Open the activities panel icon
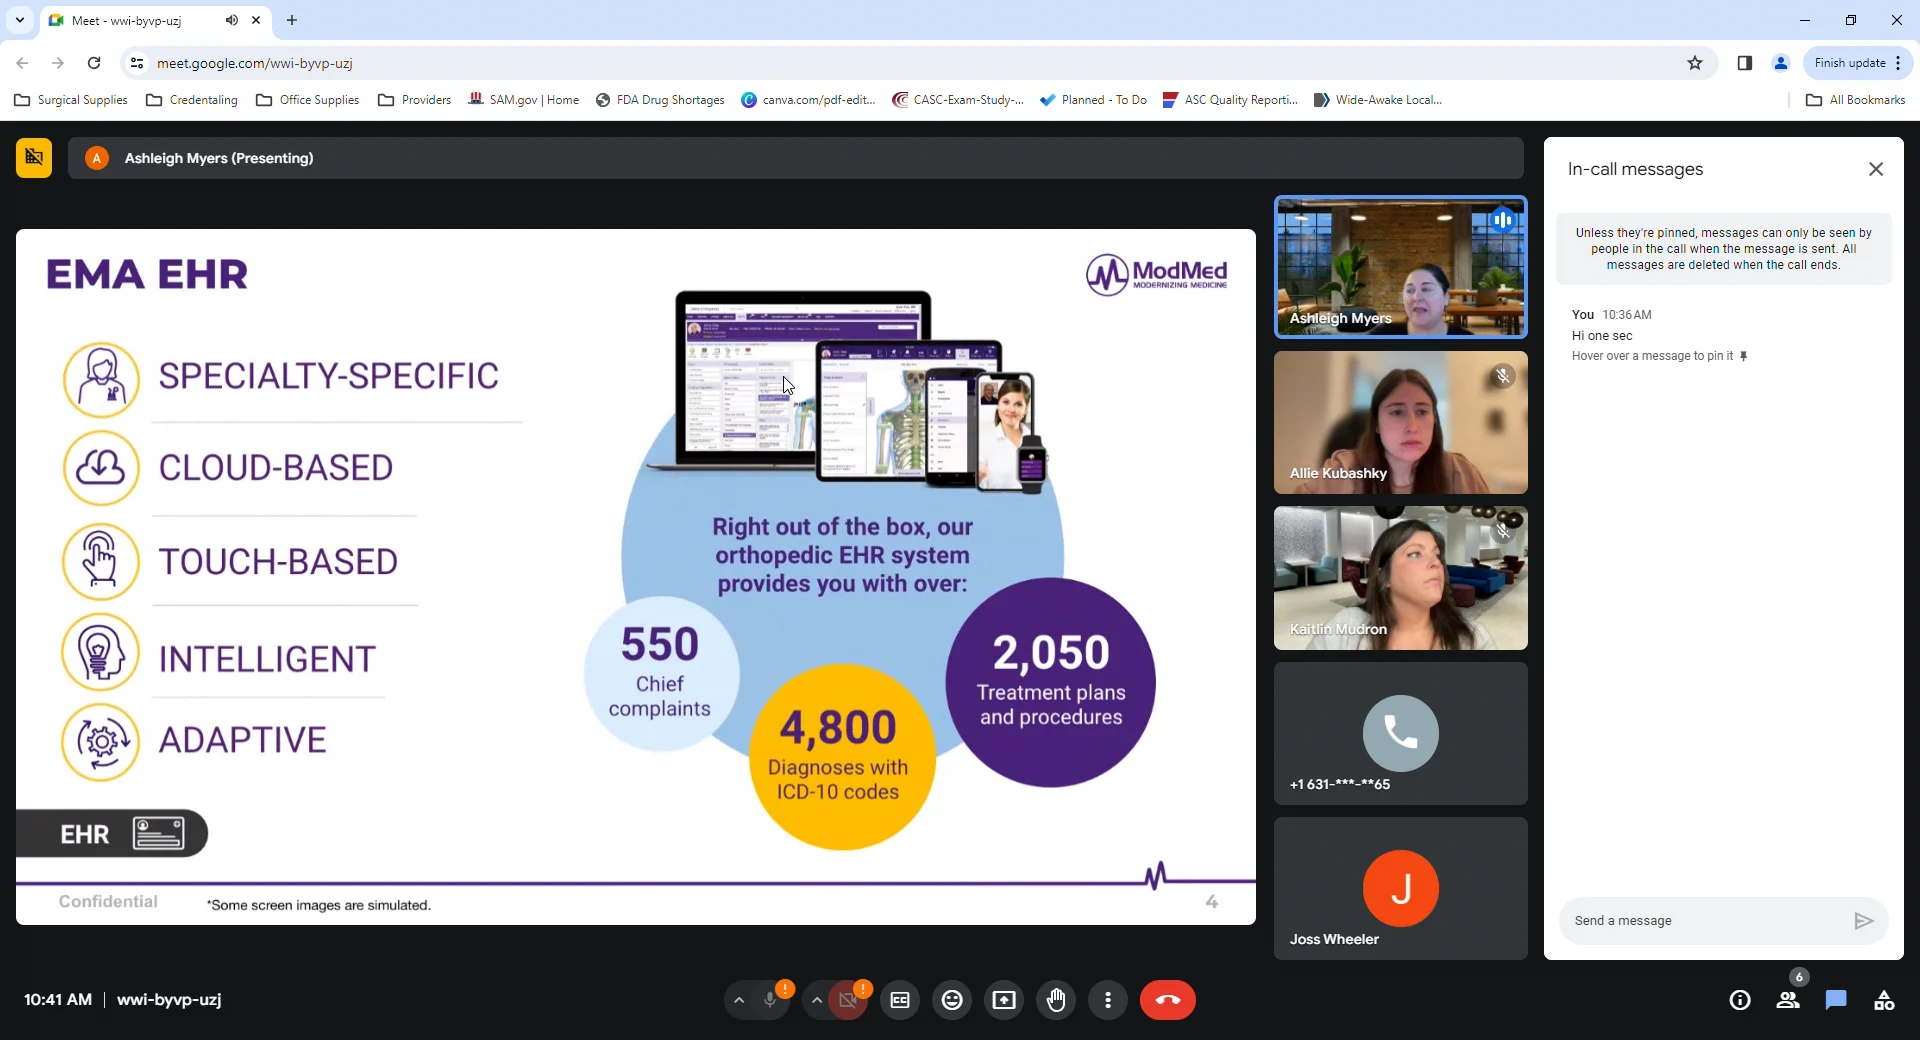1920x1040 pixels. 1886,1000
